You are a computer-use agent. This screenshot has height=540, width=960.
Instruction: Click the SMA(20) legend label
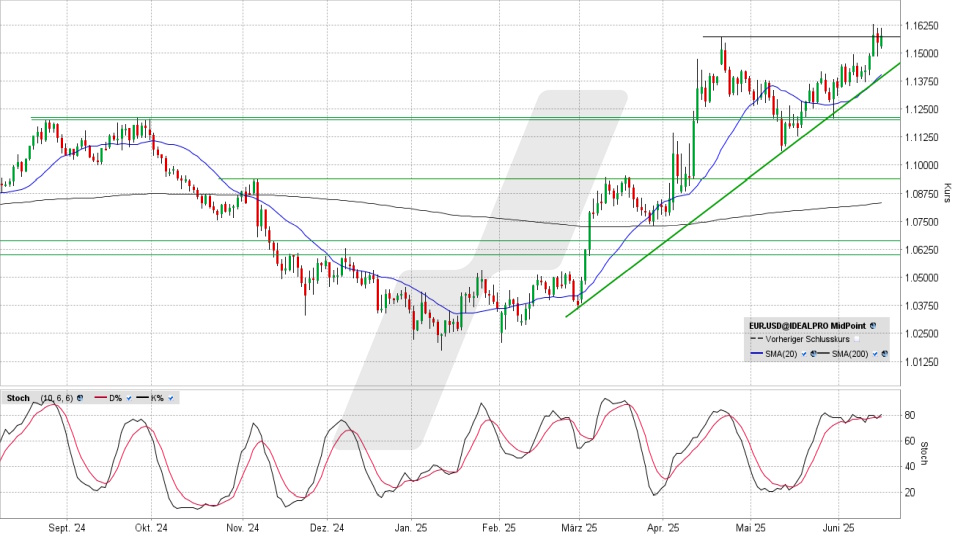point(781,354)
